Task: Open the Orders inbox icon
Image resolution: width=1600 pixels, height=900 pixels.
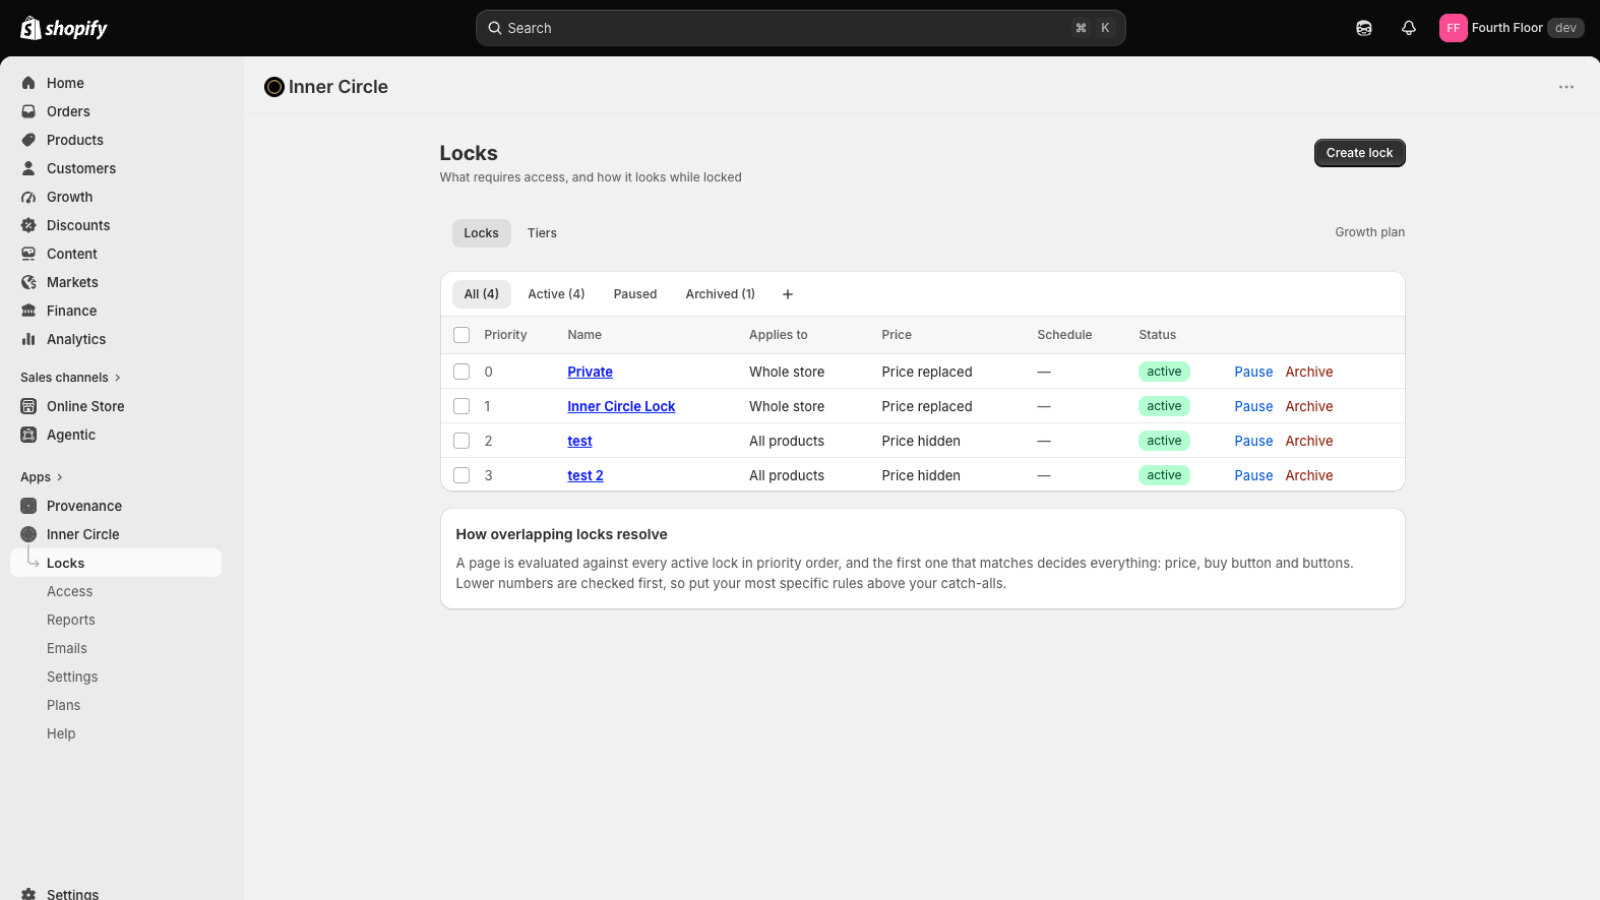Action: pyautogui.click(x=29, y=111)
